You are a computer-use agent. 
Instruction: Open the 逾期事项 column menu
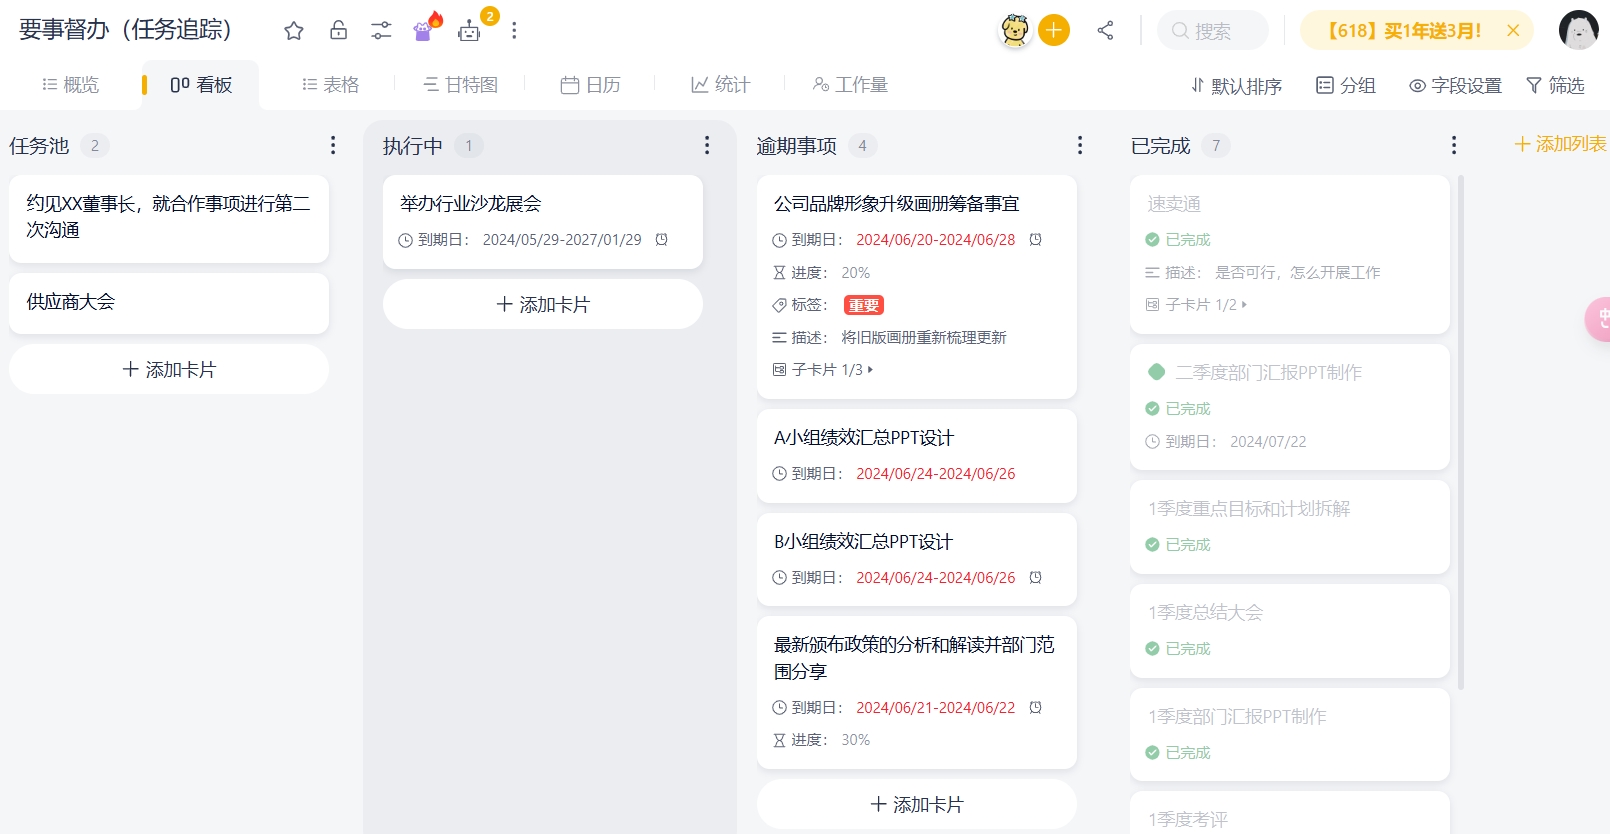[x=1080, y=146]
